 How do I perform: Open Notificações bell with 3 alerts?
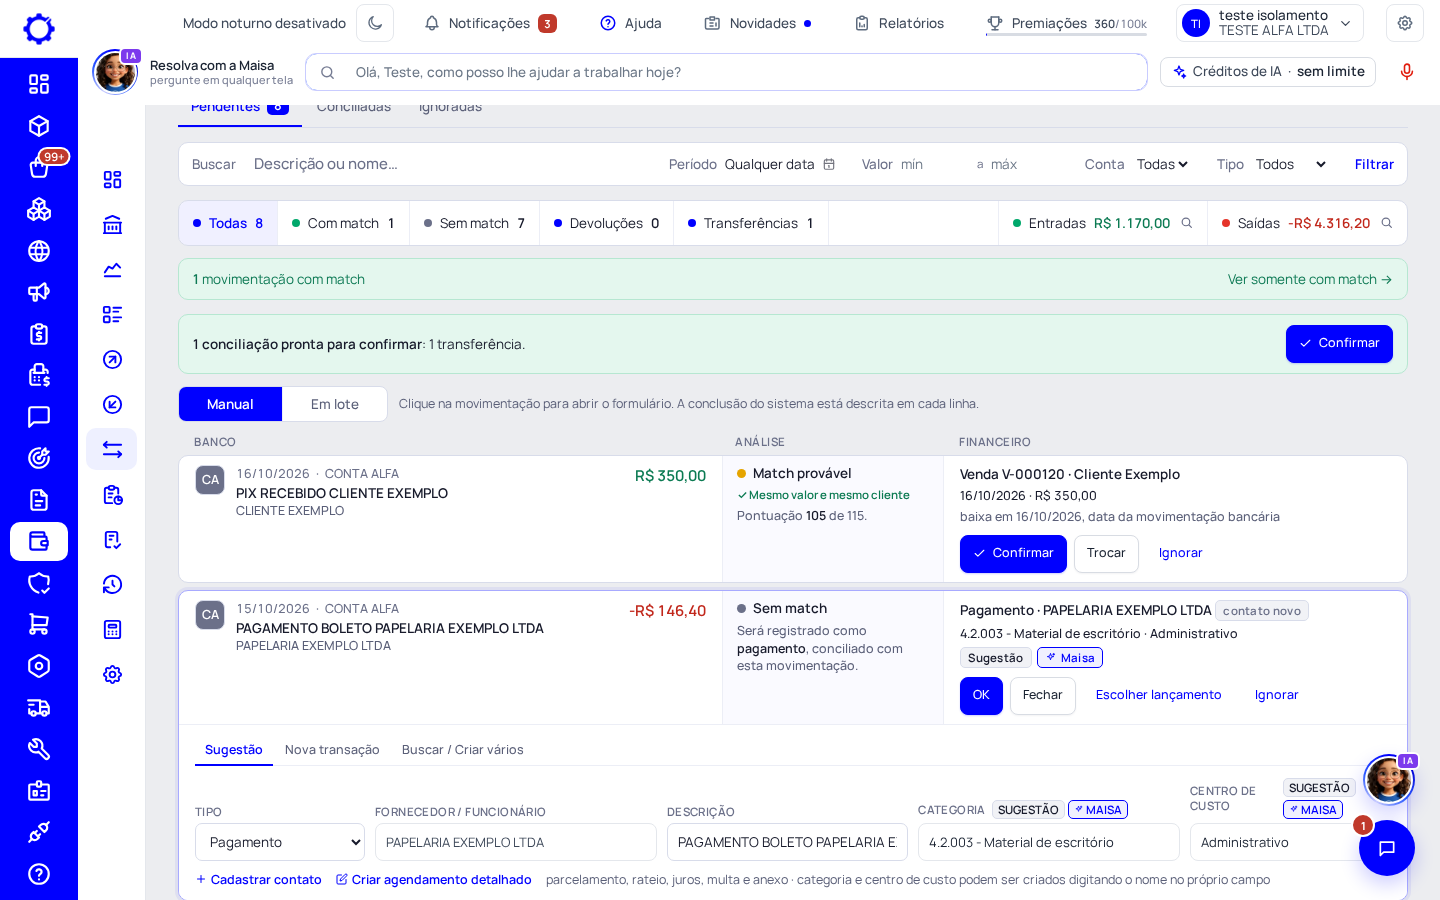490,23
